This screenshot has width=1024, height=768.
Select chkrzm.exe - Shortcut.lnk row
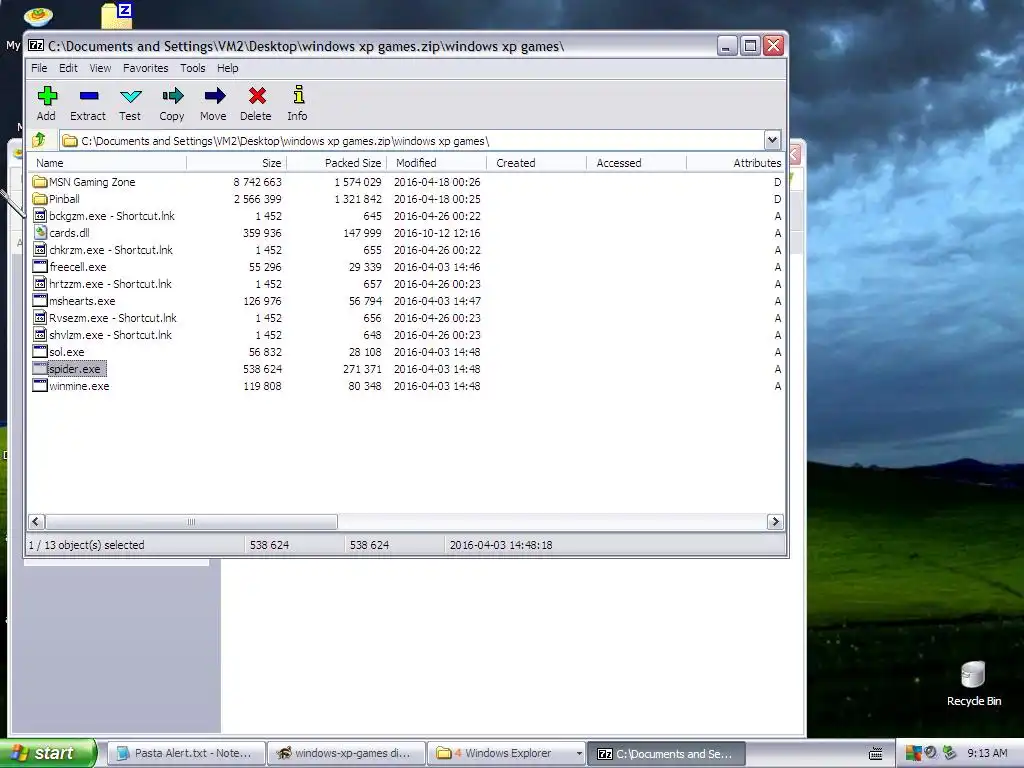coord(406,249)
